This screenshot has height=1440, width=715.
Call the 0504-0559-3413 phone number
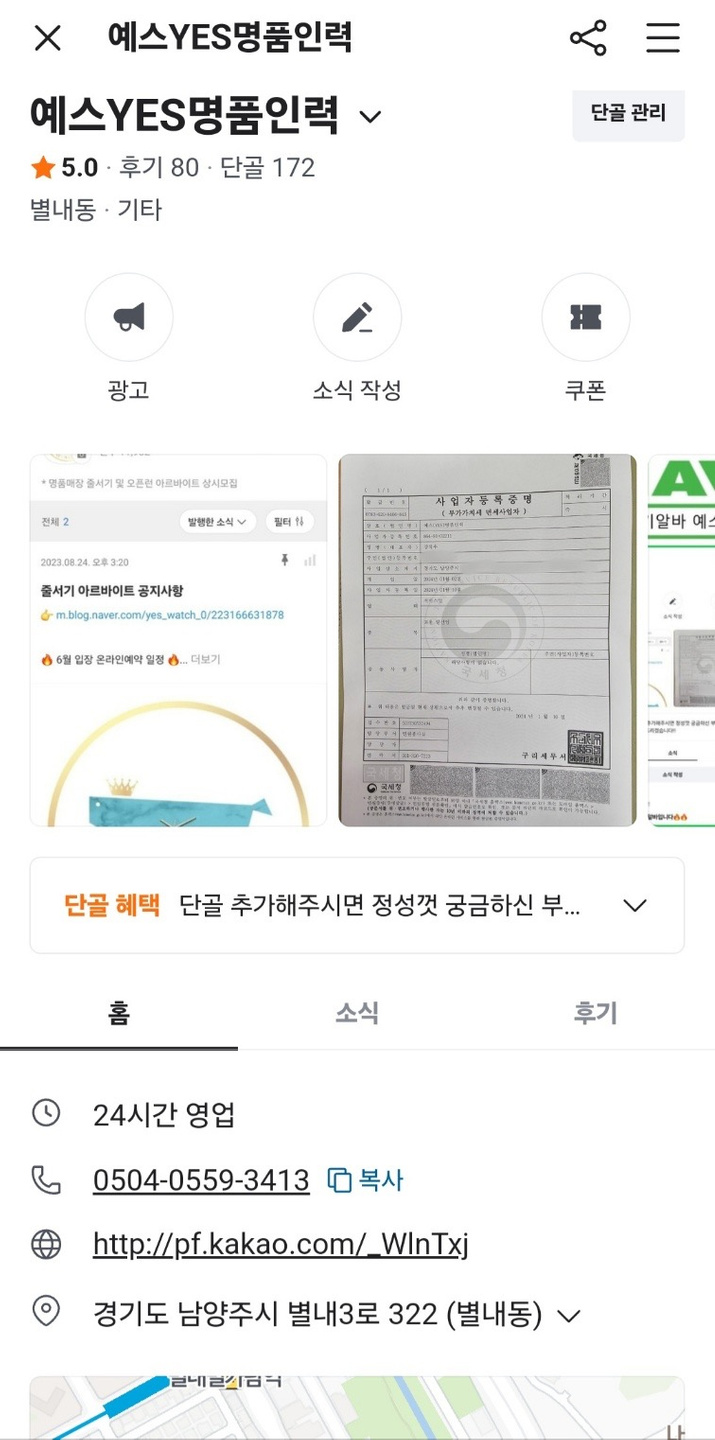[x=201, y=1181]
